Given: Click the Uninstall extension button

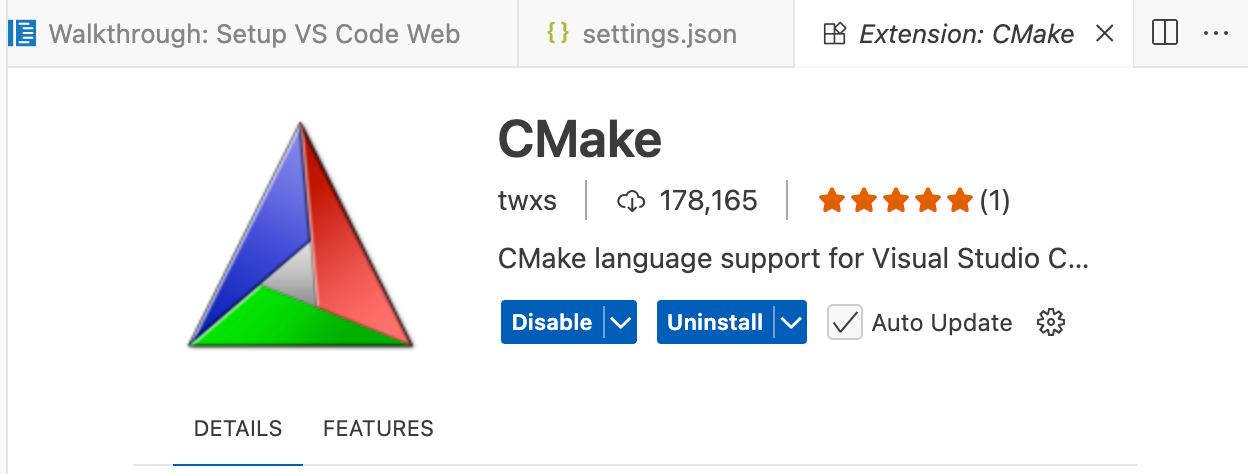Looking at the screenshot, I should [714, 322].
